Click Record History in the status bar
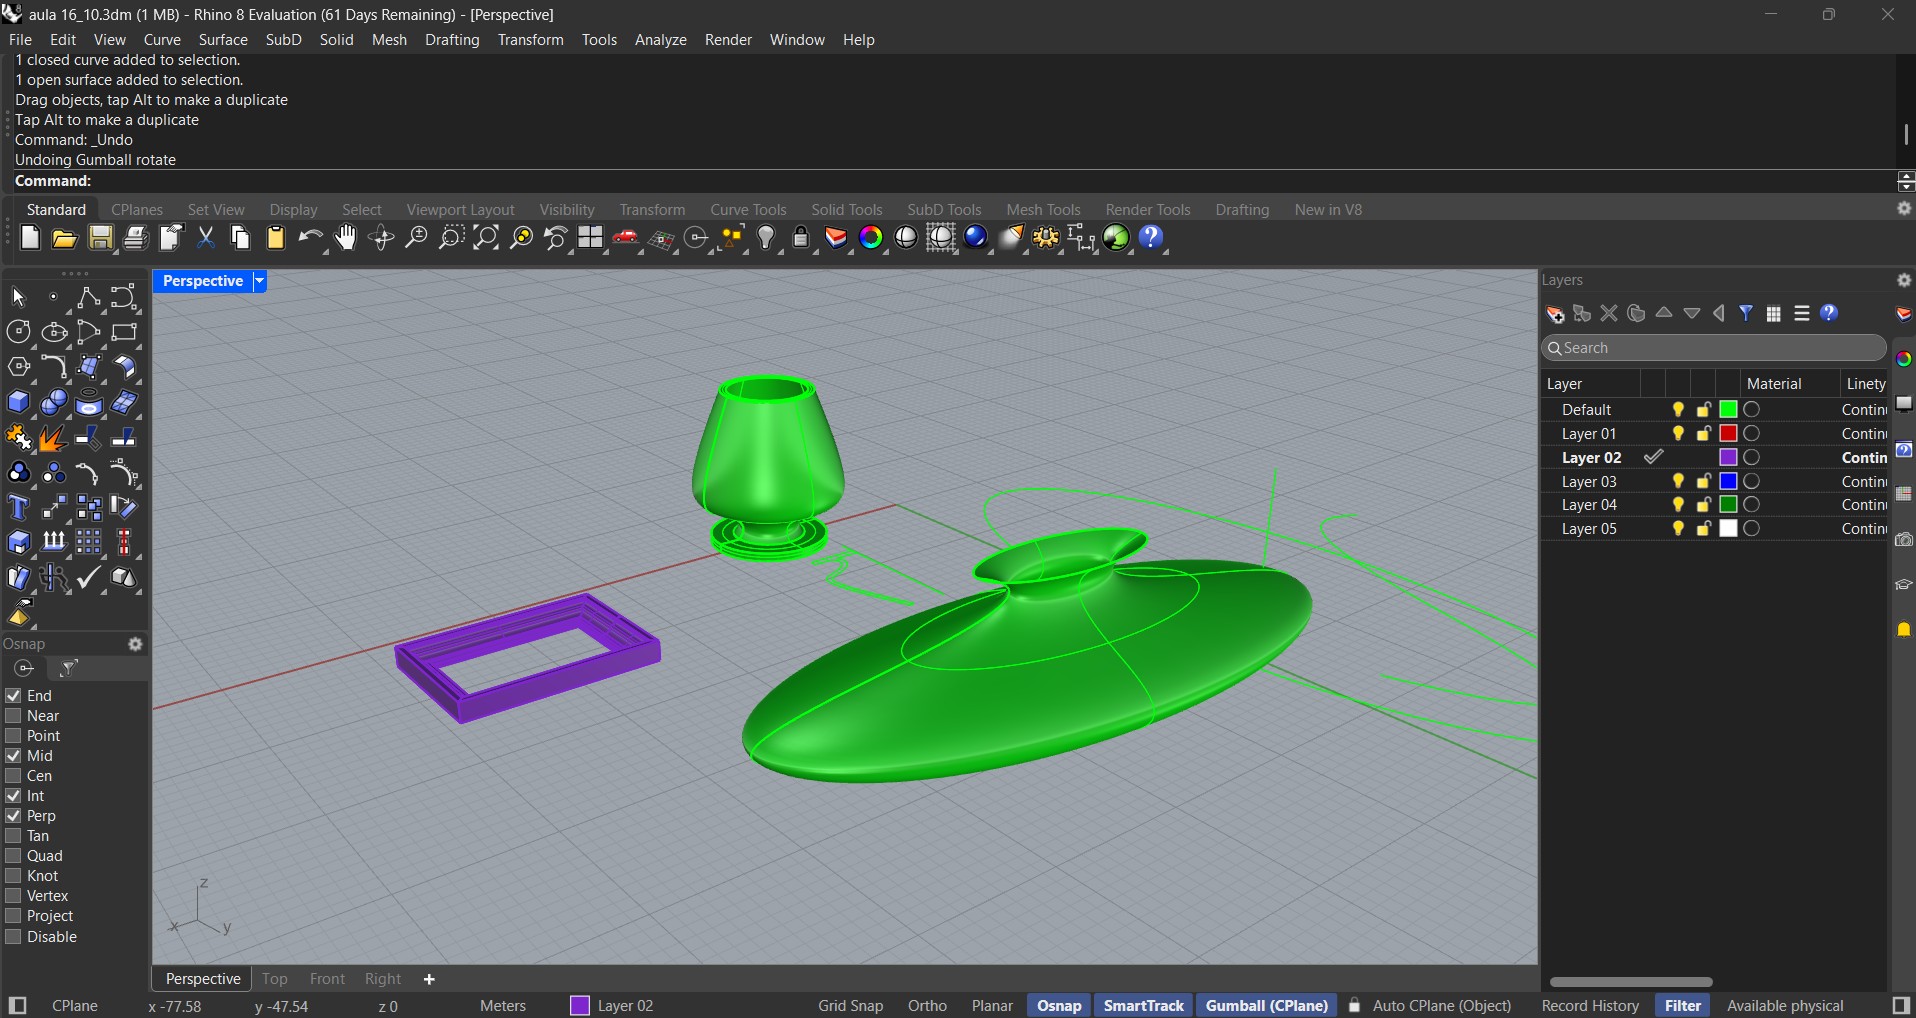This screenshot has width=1916, height=1018. point(1589,1005)
